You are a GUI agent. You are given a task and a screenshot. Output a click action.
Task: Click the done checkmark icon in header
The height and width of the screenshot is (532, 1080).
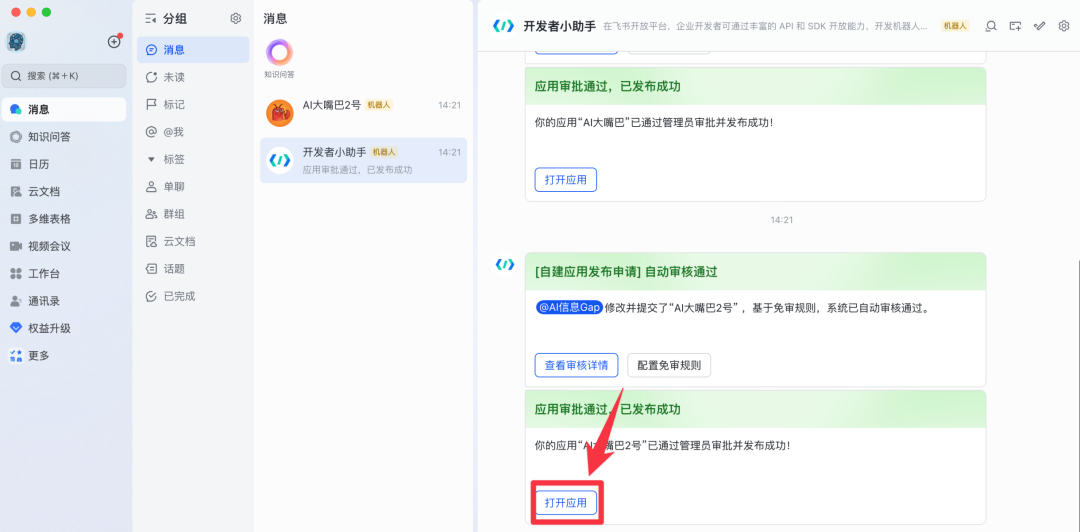(x=1040, y=26)
